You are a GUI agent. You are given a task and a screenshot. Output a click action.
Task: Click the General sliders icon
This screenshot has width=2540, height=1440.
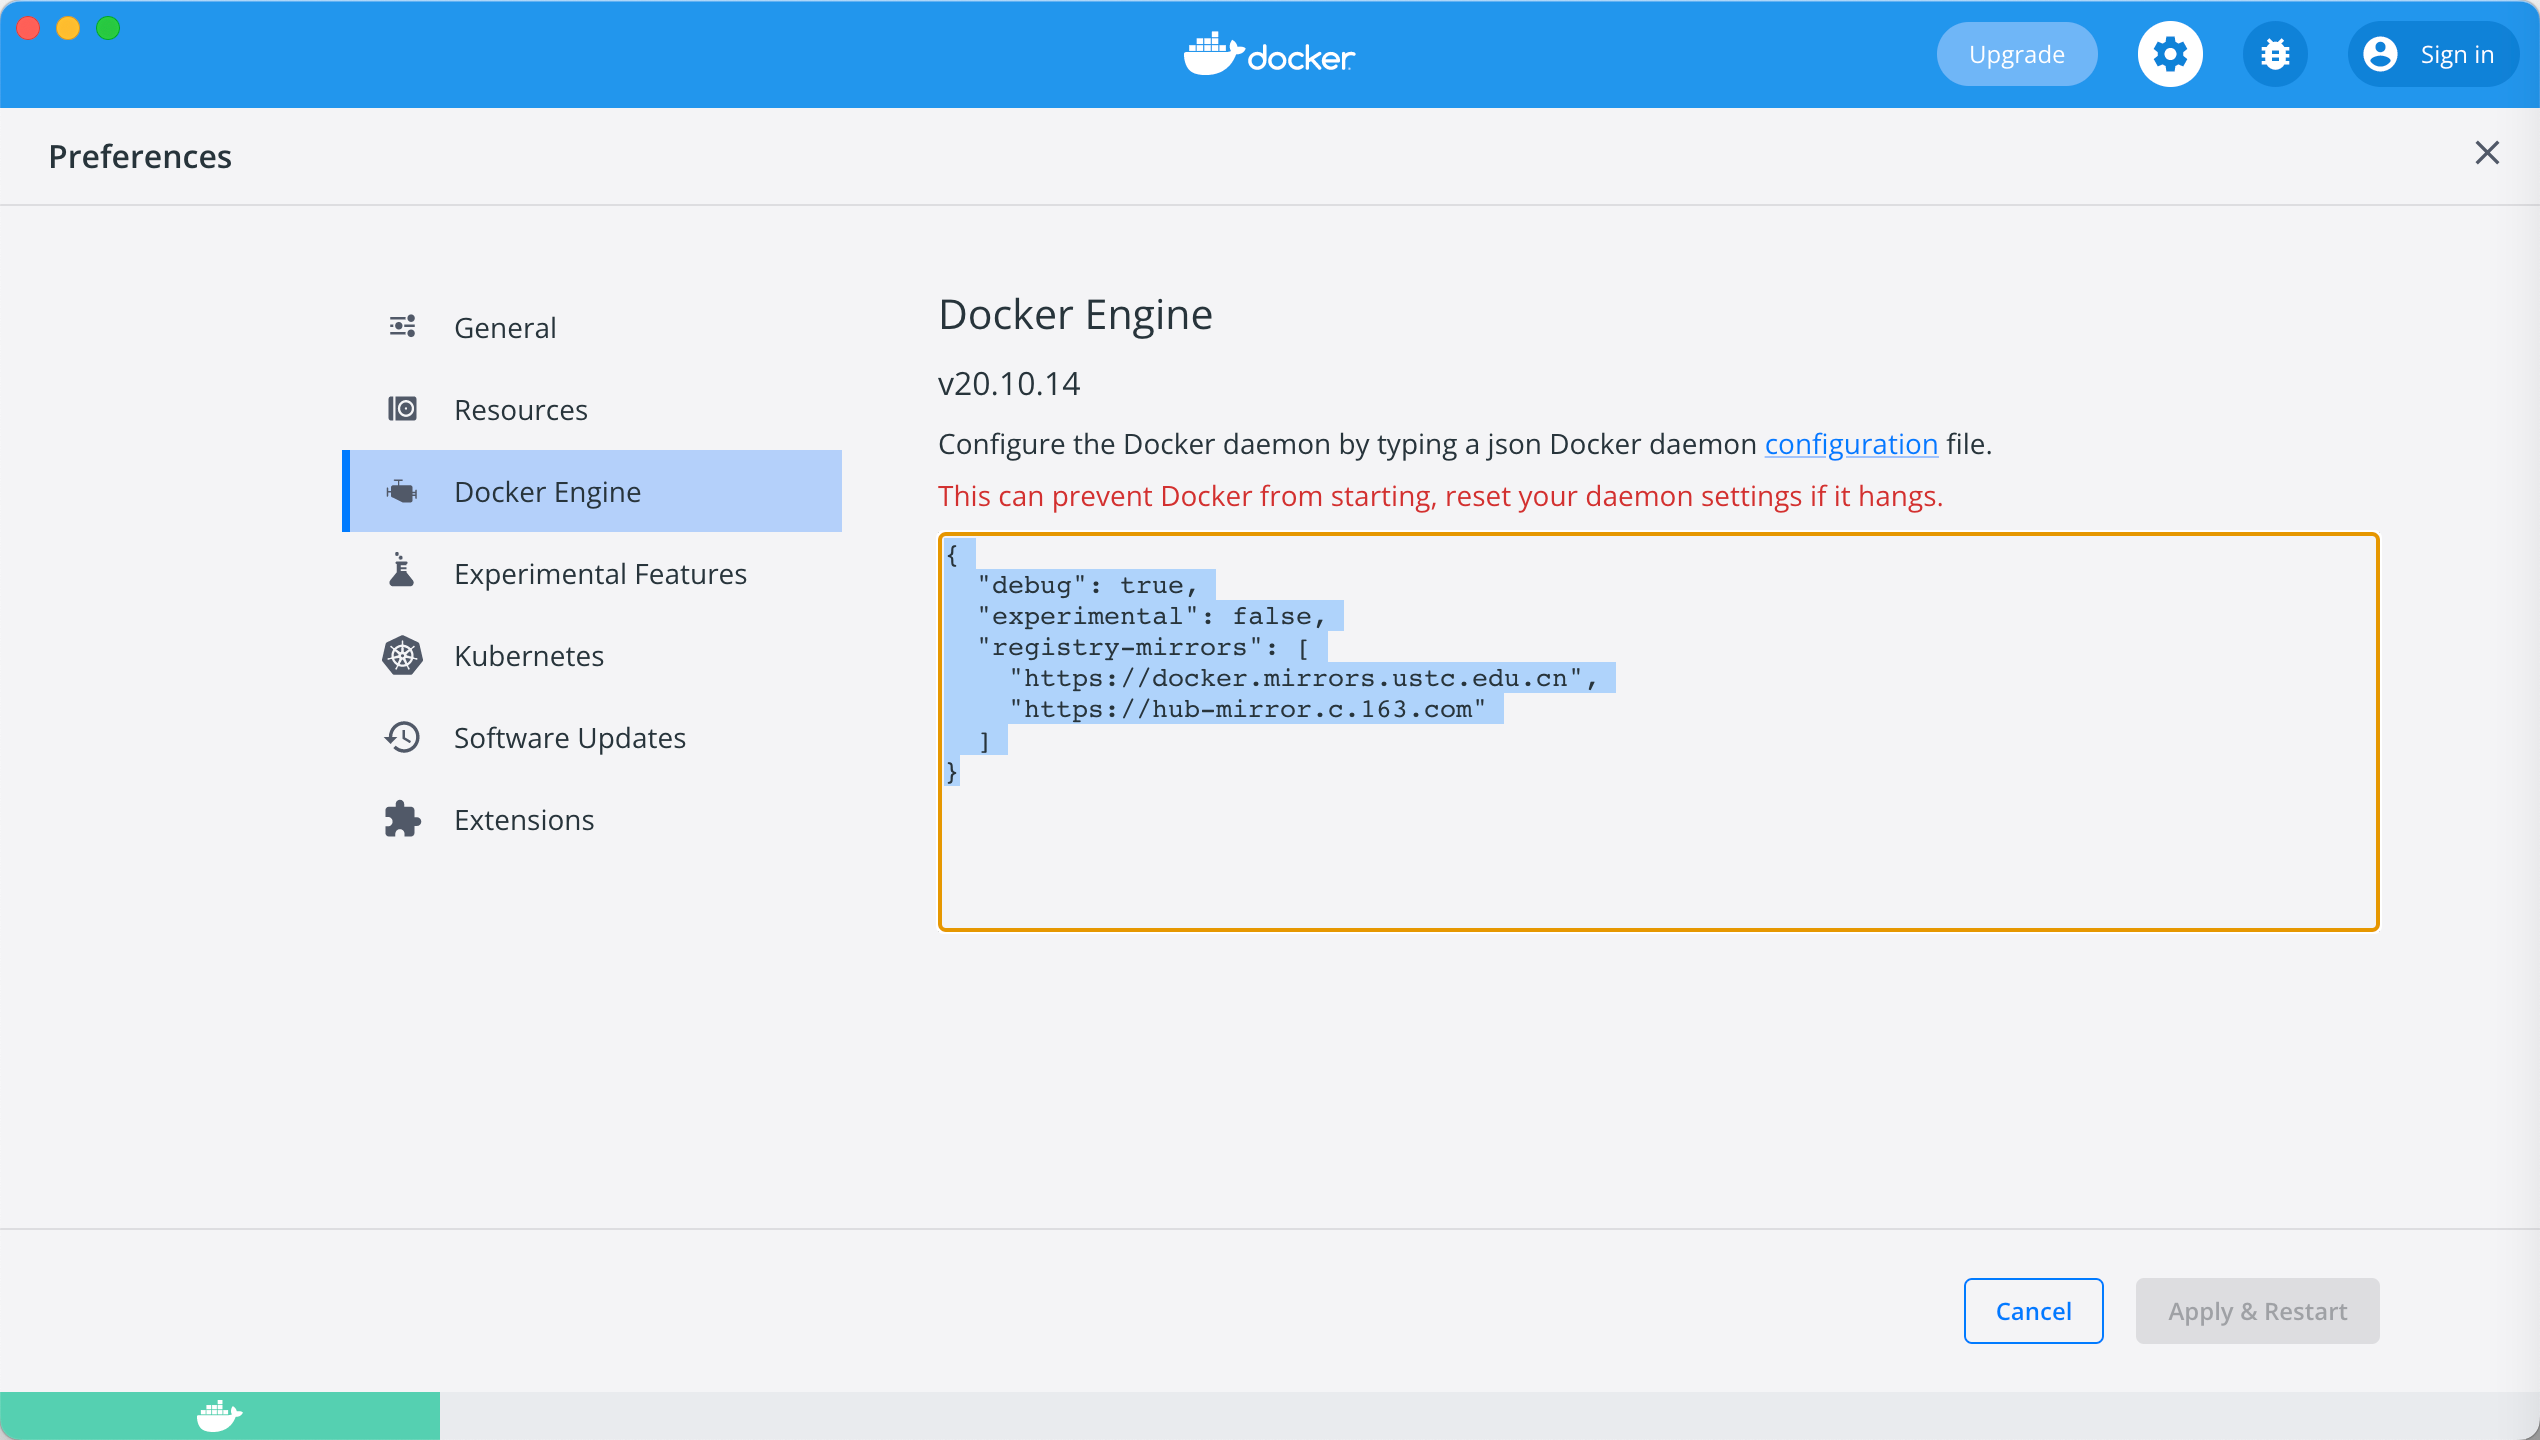pyautogui.click(x=402, y=327)
